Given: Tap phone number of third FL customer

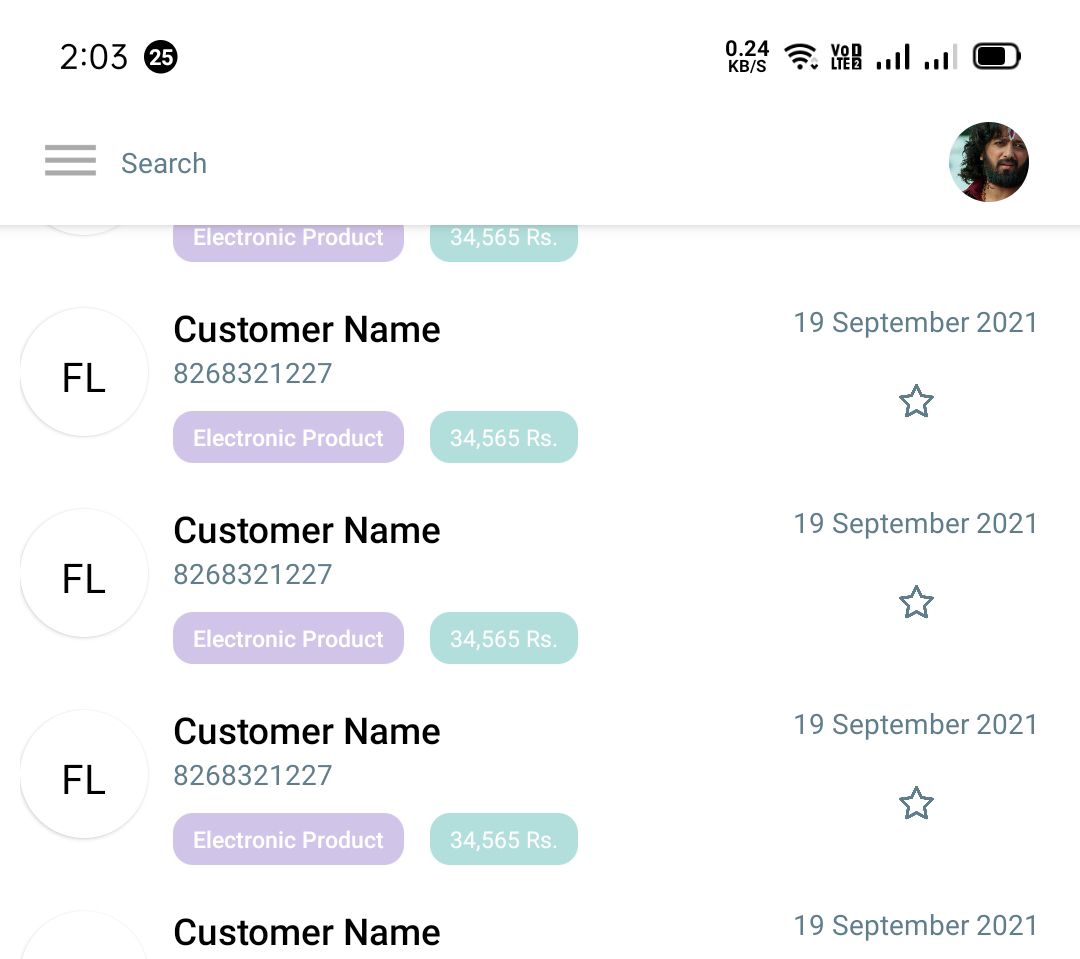Looking at the screenshot, I should point(252,776).
